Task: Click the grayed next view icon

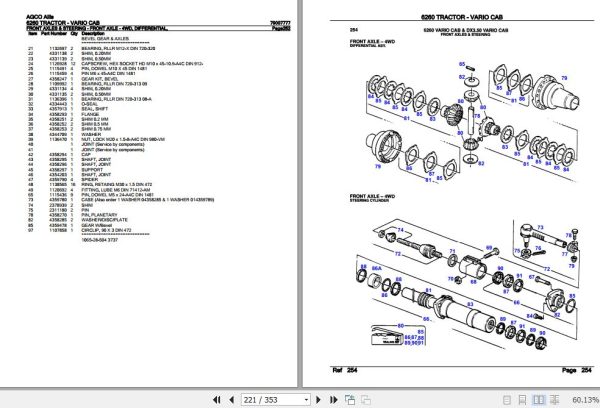Action: (x=366, y=400)
